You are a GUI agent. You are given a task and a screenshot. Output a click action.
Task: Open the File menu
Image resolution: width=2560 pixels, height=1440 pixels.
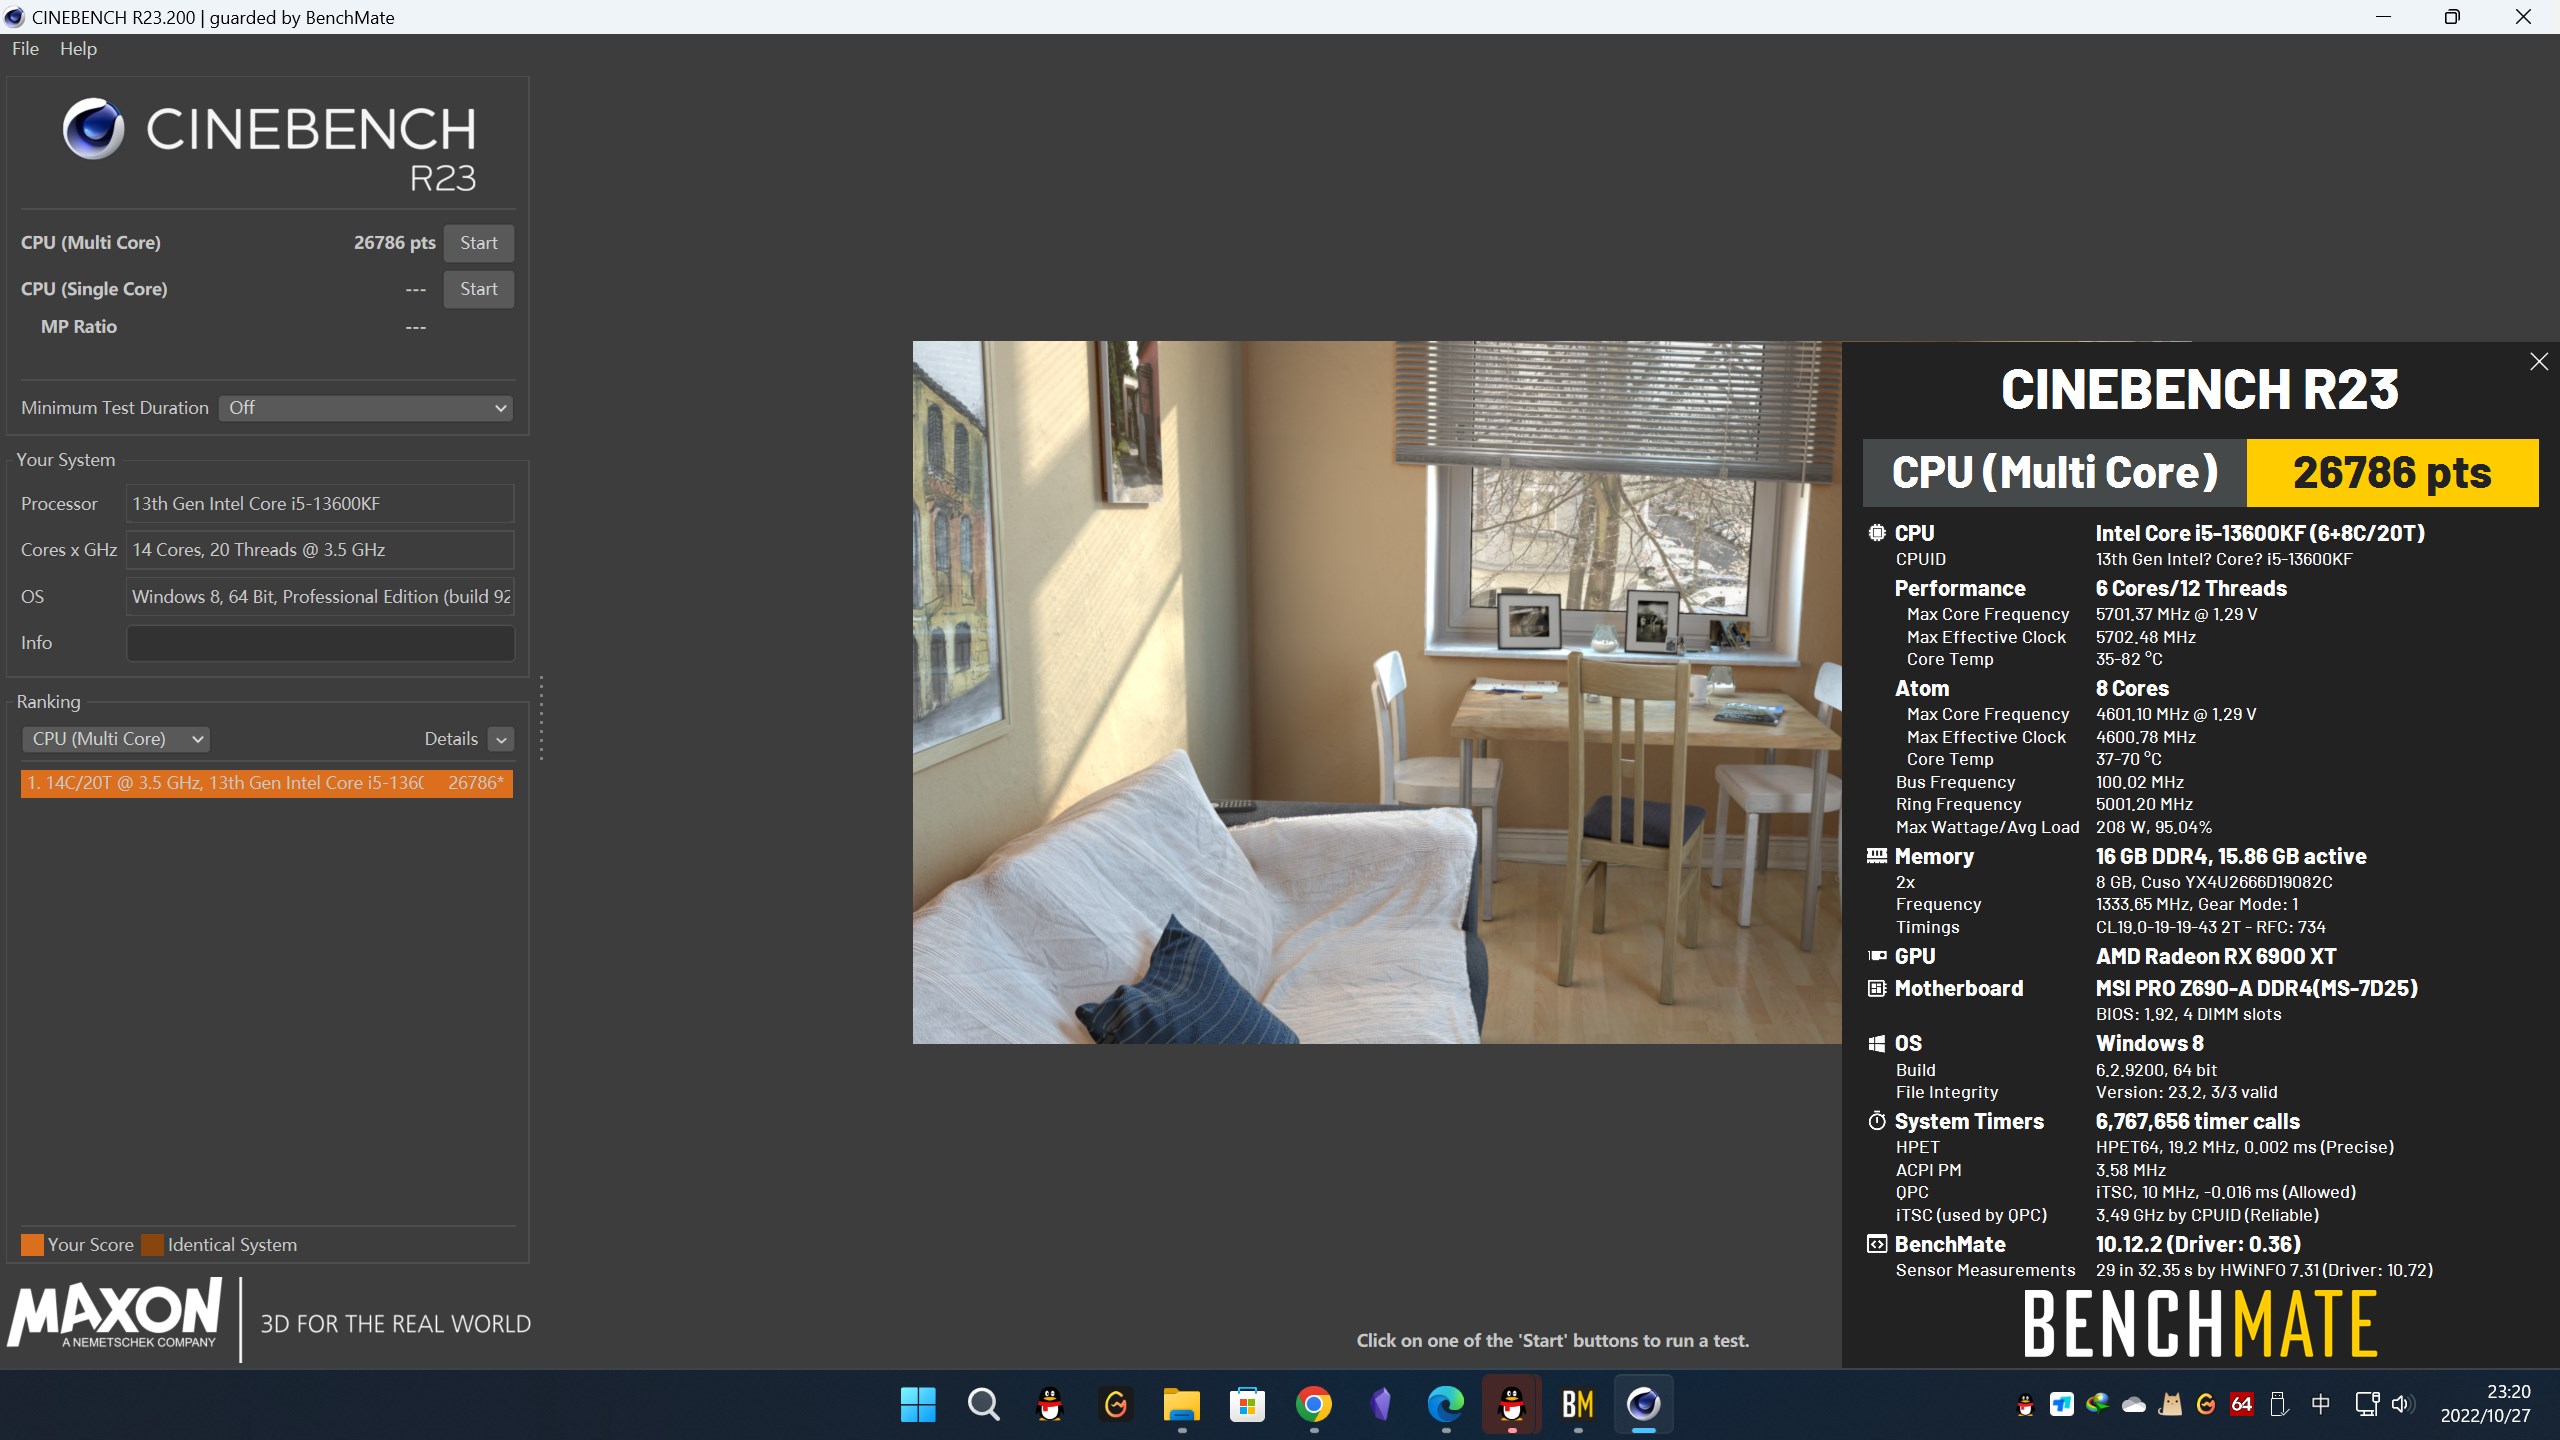tap(25, 49)
